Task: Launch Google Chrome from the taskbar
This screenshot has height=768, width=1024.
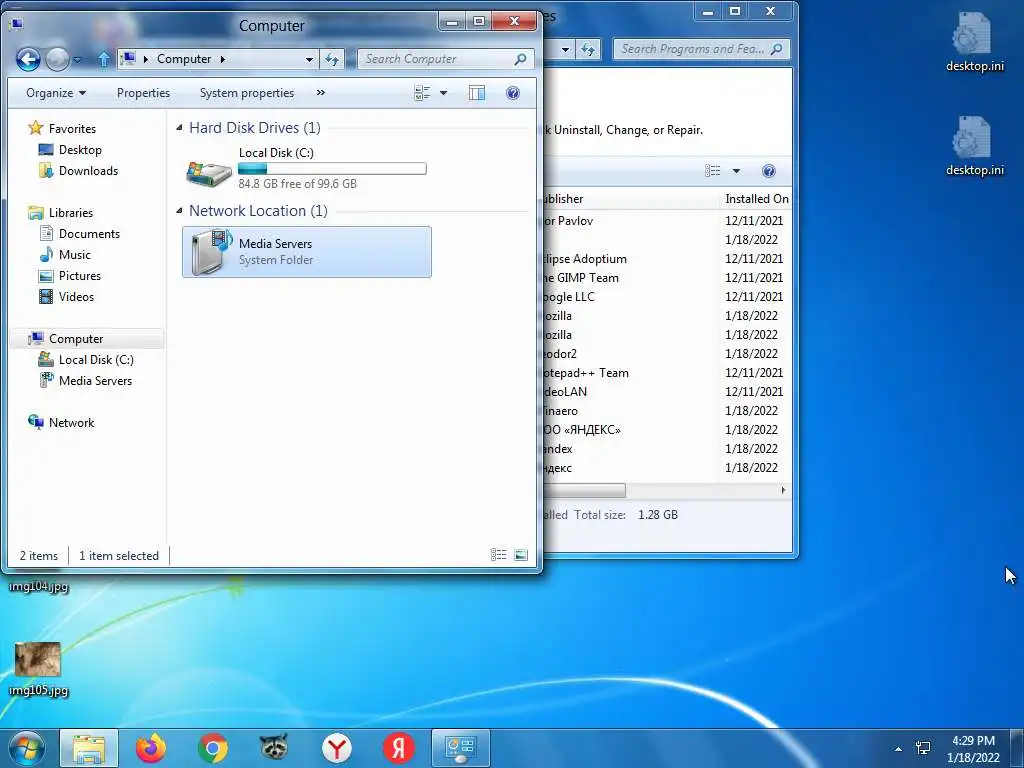Action: coord(213,748)
